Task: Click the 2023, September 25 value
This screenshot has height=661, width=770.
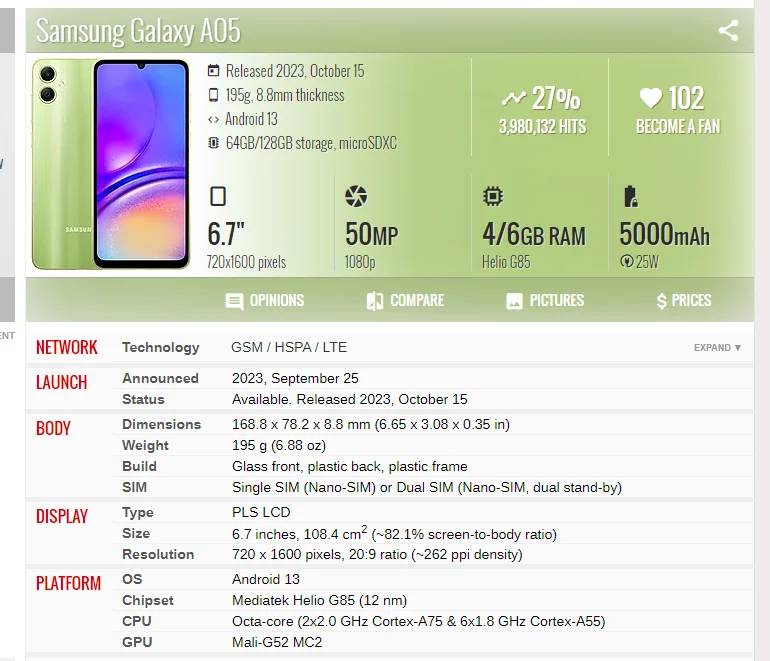Action: pos(295,378)
